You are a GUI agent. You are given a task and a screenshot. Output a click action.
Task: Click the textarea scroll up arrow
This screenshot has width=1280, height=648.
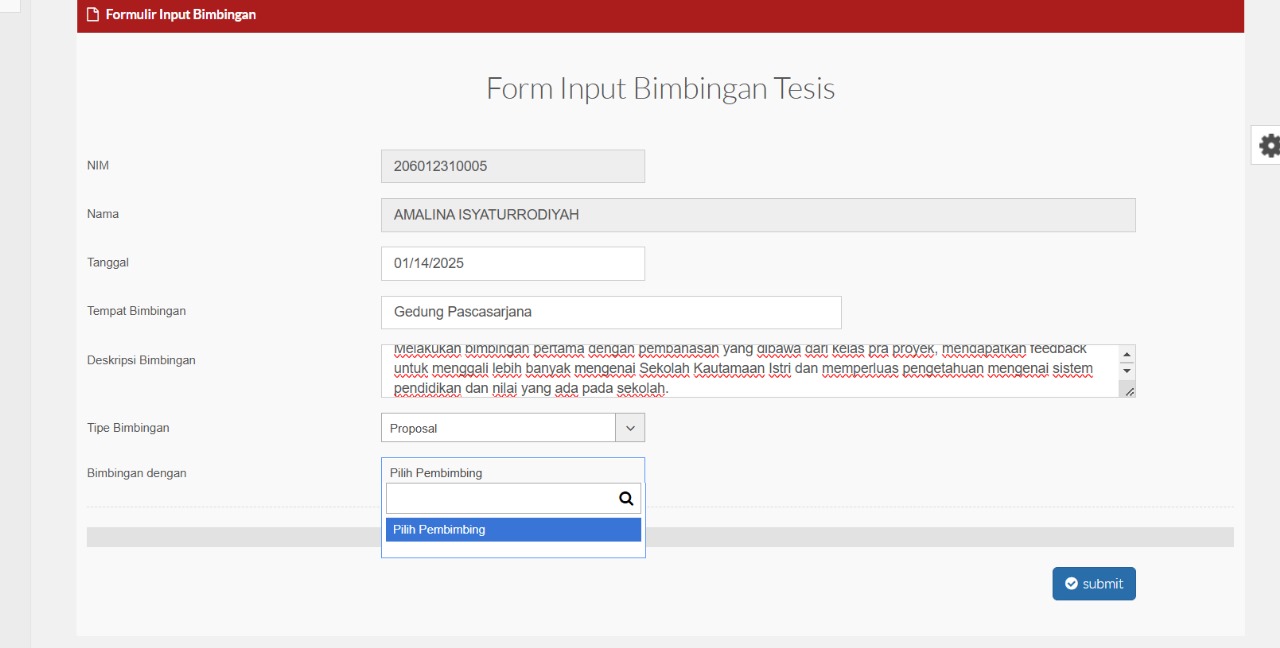pos(1127,355)
